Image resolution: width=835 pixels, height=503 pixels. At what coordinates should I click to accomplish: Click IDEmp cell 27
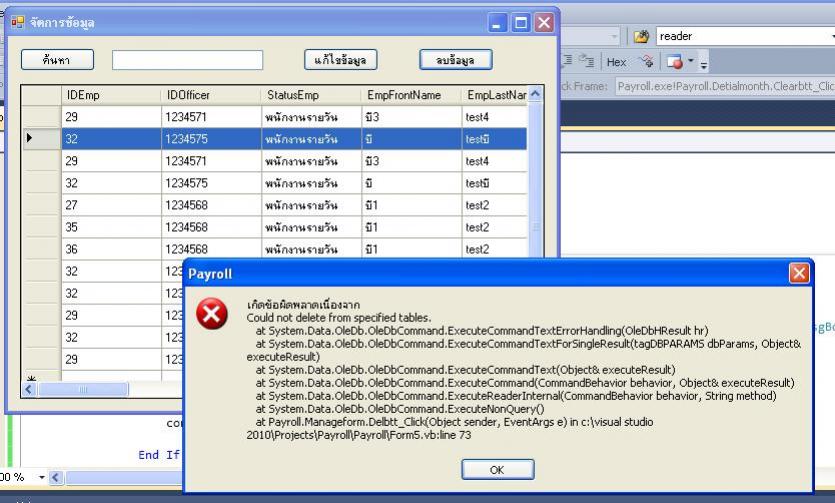pyautogui.click(x=111, y=205)
